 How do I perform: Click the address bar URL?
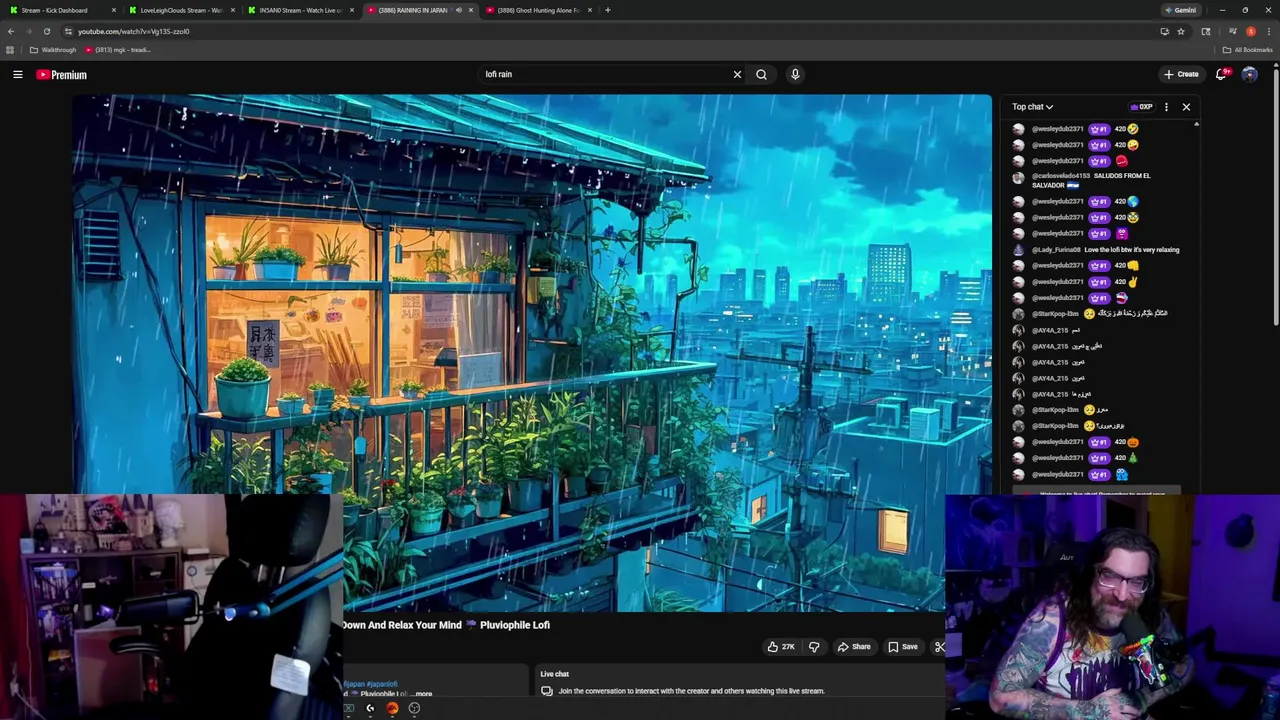pyautogui.click(x=134, y=31)
